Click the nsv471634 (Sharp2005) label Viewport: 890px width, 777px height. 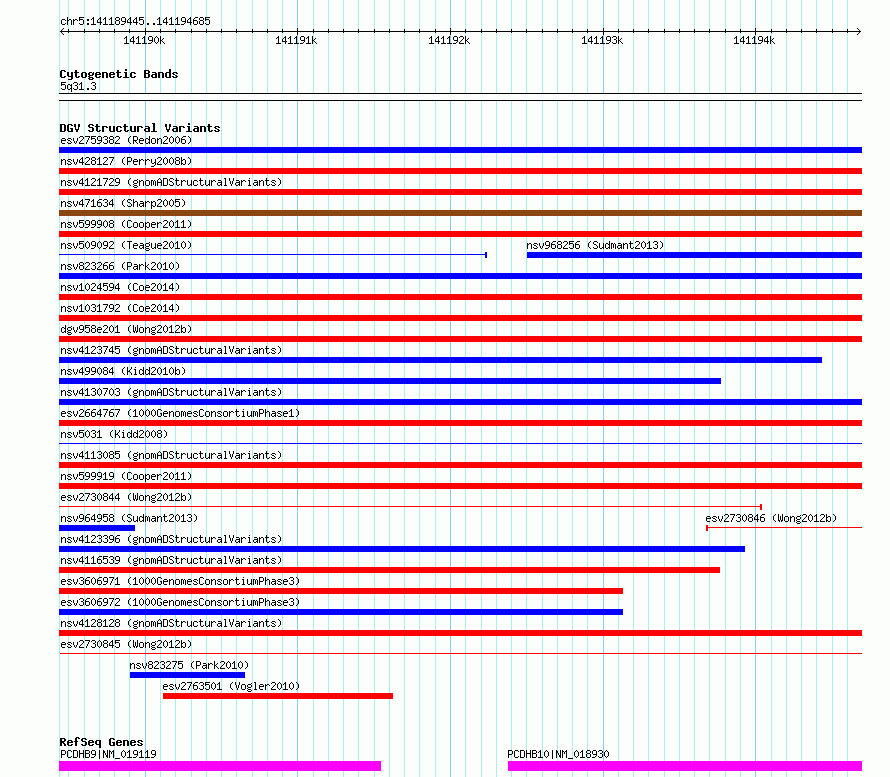[123, 203]
